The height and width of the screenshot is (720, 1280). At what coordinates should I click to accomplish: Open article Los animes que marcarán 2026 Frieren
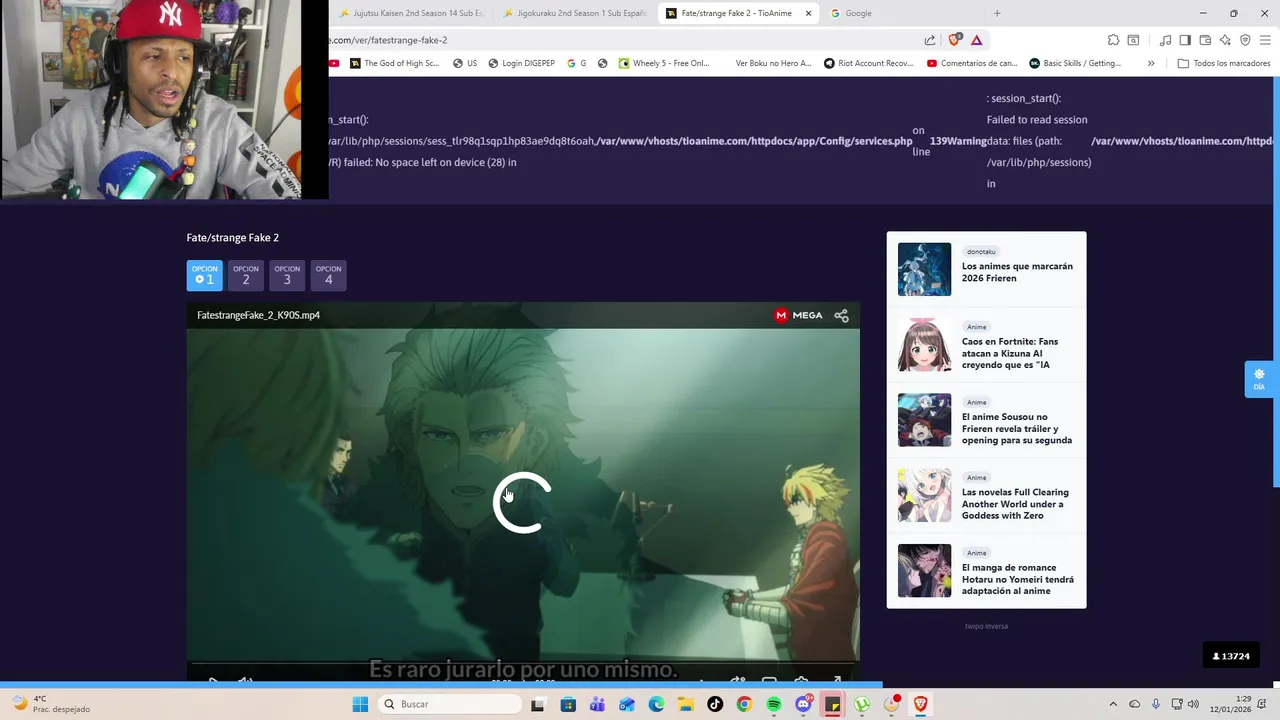click(x=1017, y=272)
